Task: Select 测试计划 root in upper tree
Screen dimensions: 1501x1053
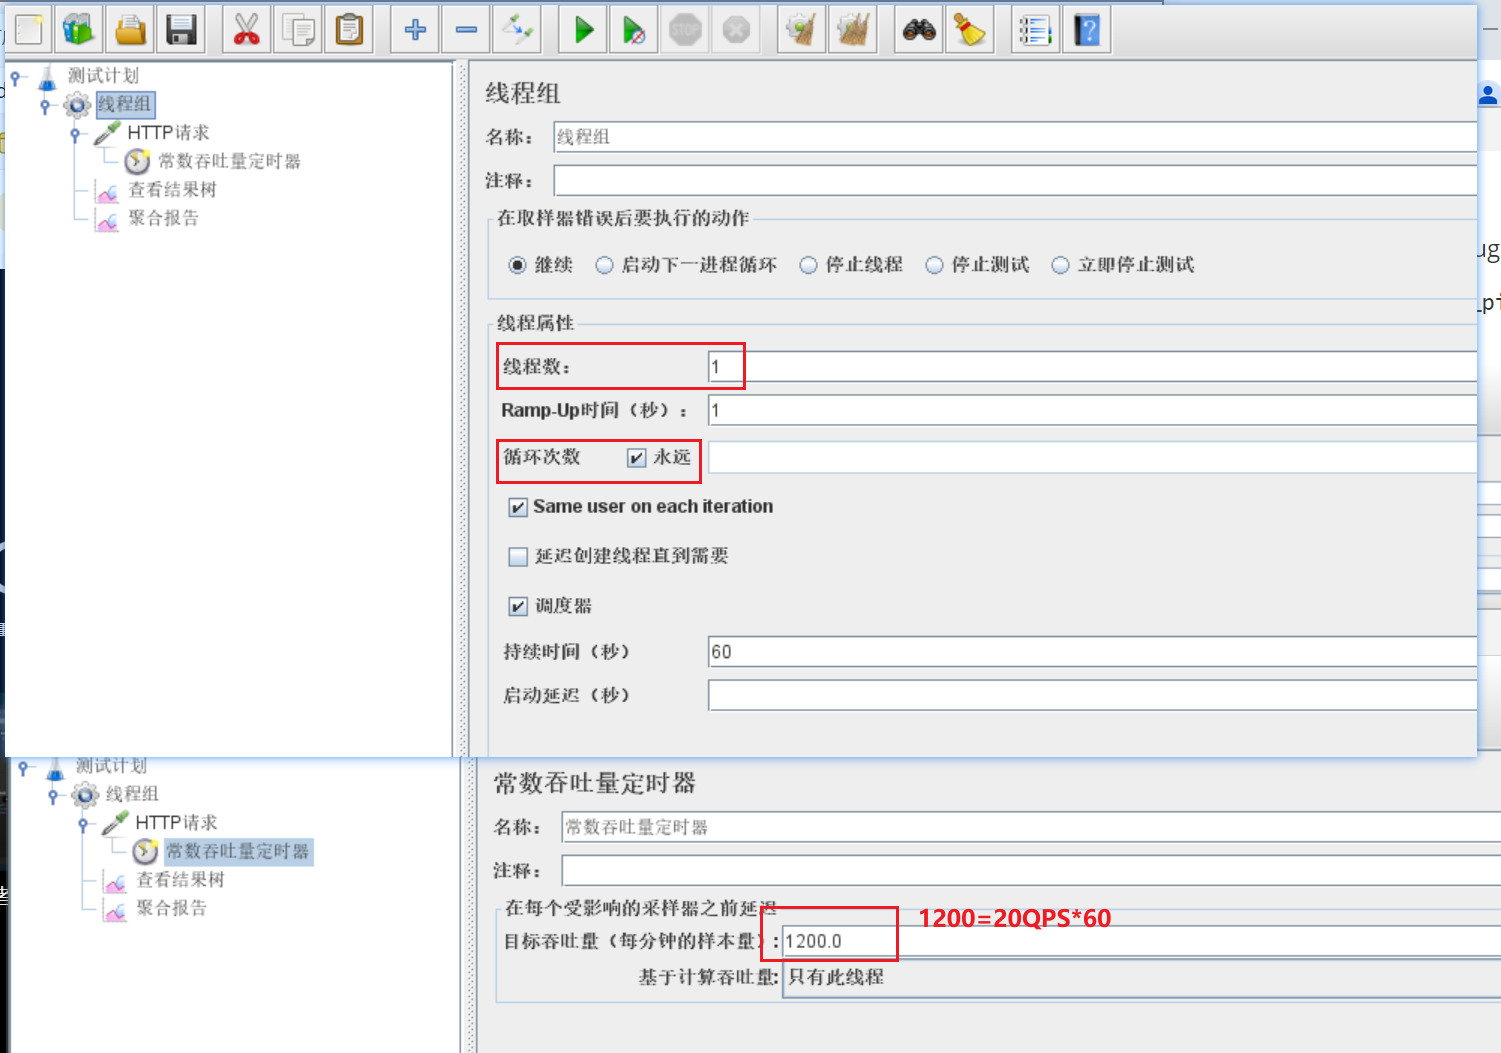Action: point(103,75)
